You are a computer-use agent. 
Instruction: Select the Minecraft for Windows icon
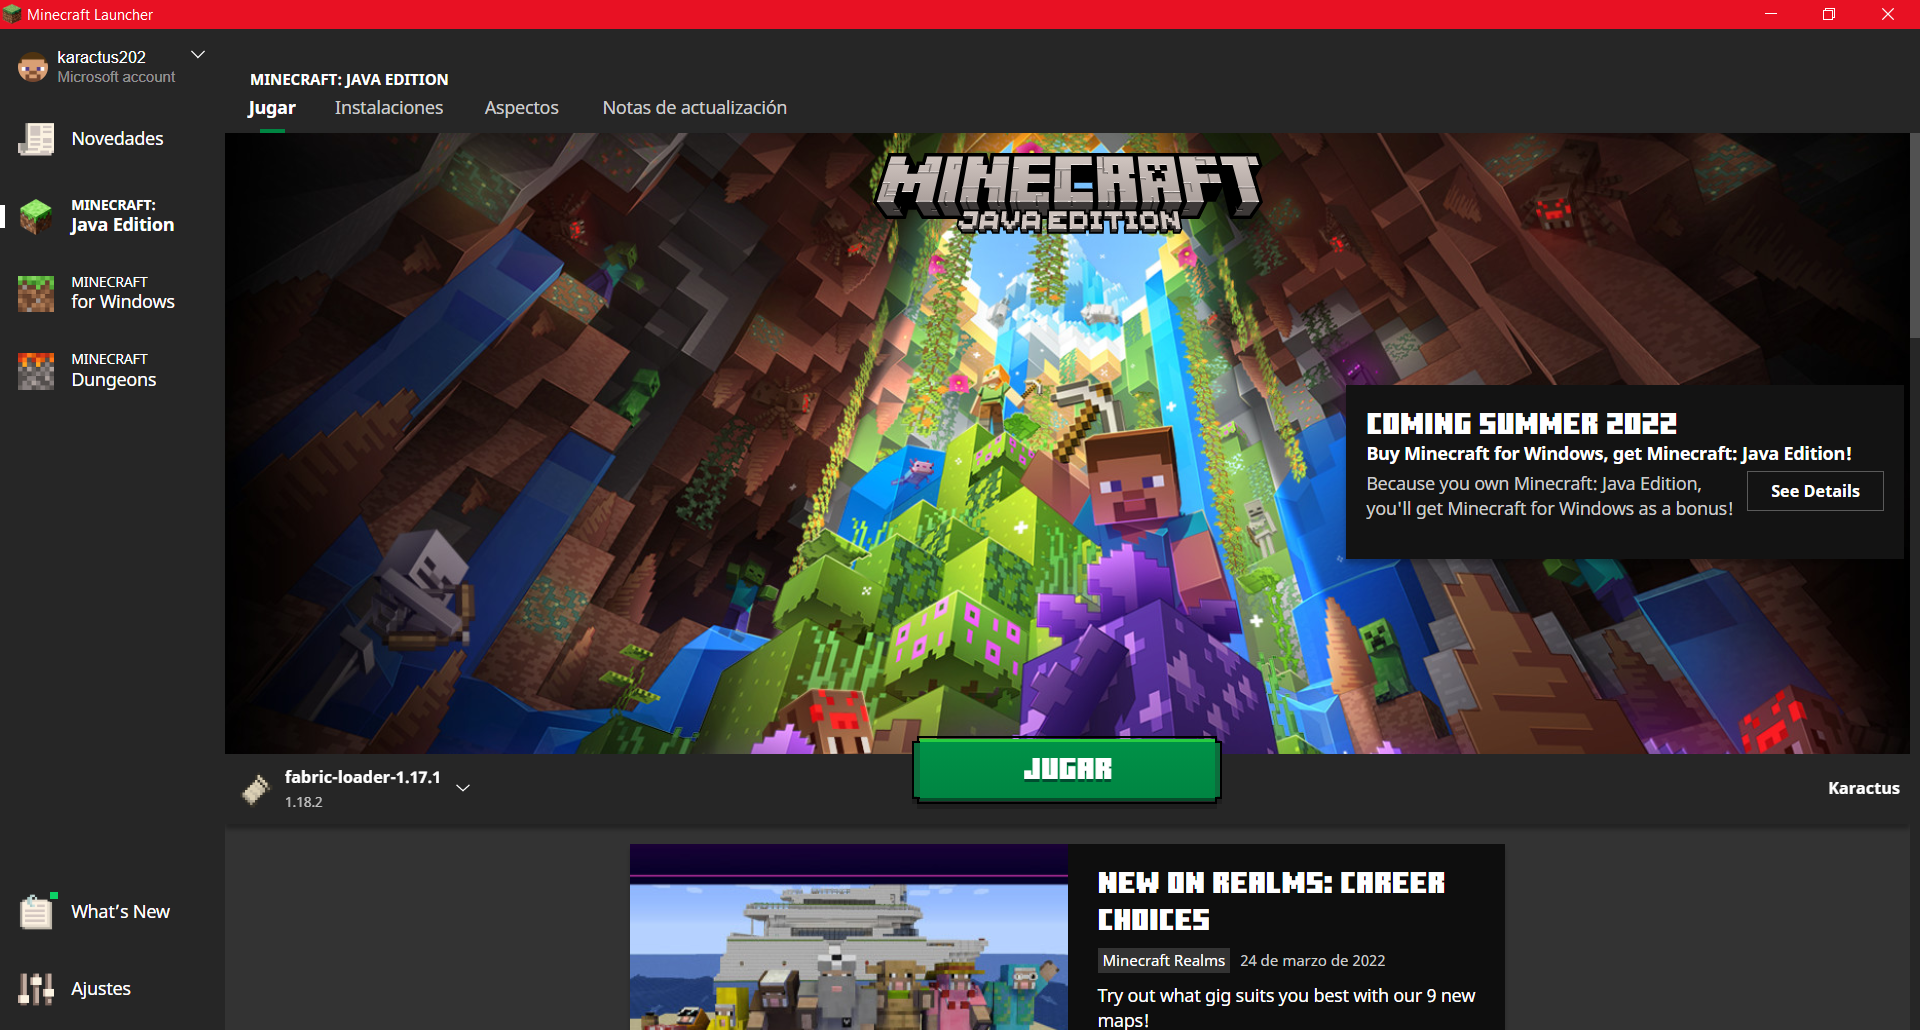point(36,293)
